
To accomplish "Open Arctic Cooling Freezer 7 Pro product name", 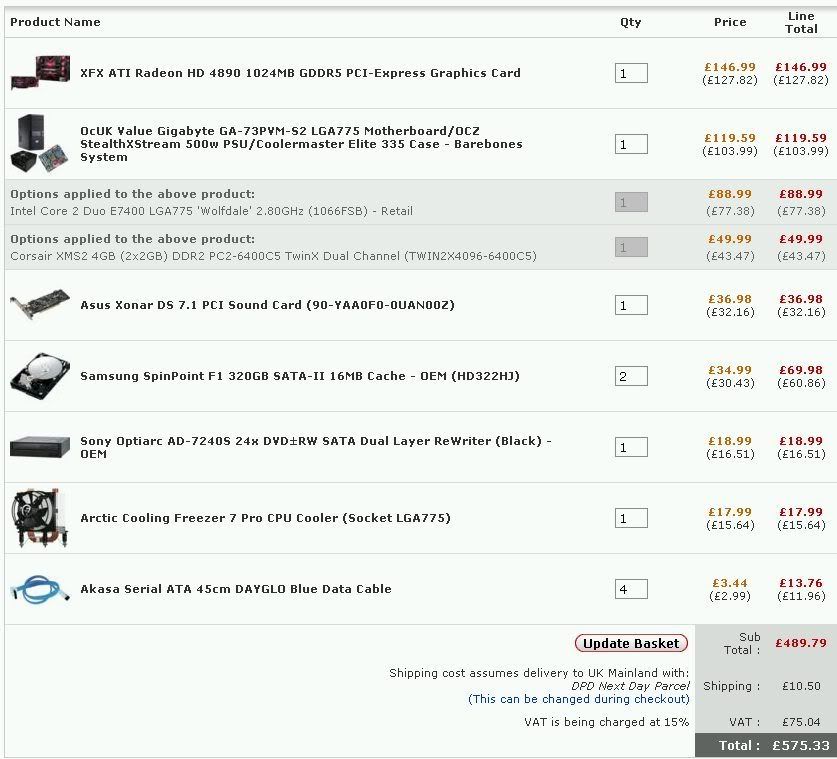I will (265, 518).
